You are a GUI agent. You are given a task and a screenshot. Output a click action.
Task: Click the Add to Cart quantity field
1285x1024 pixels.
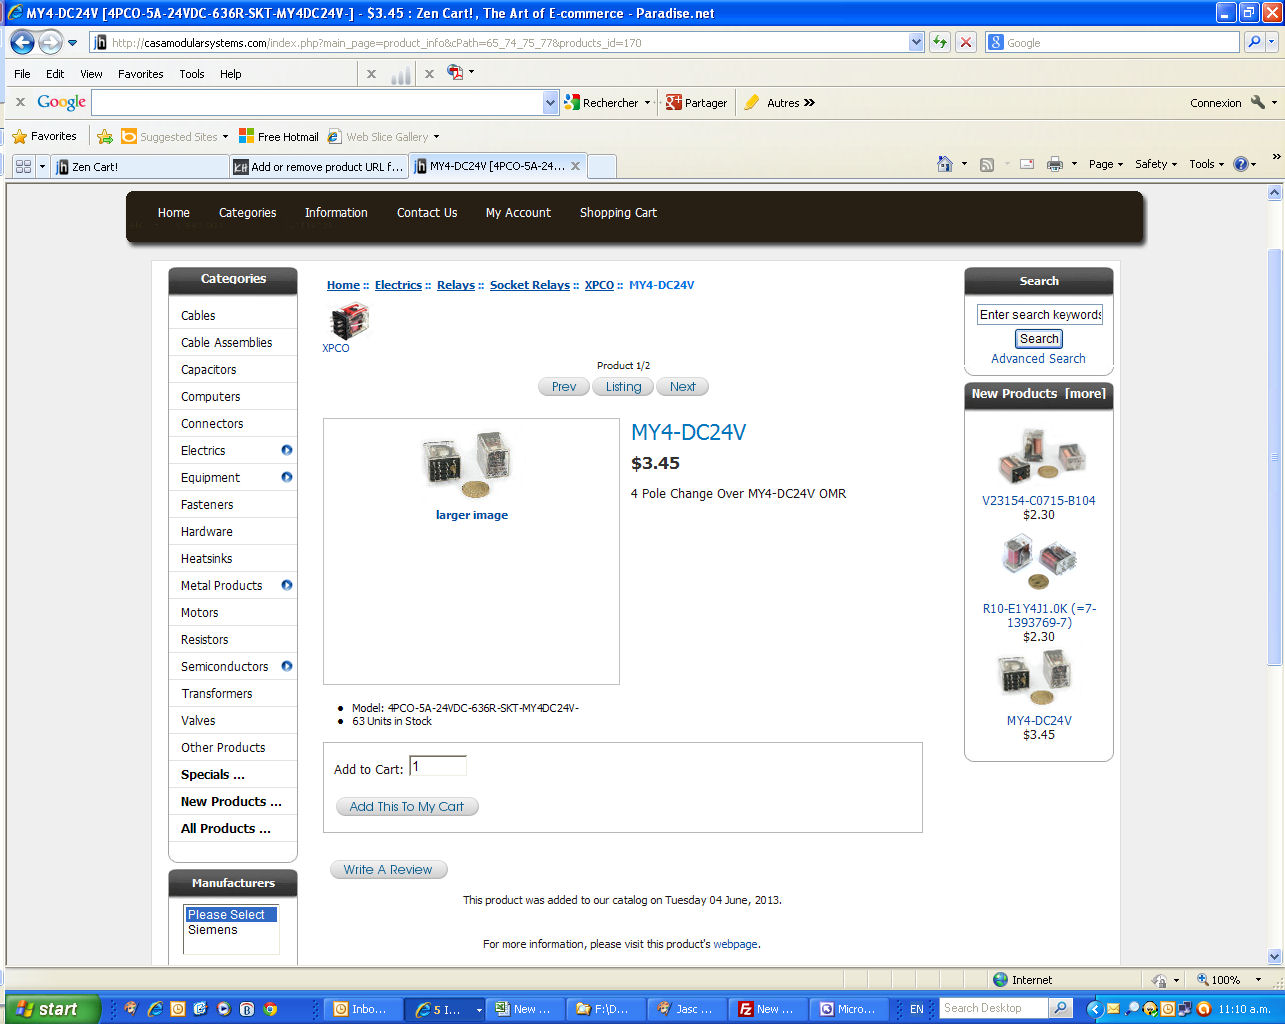(x=438, y=767)
